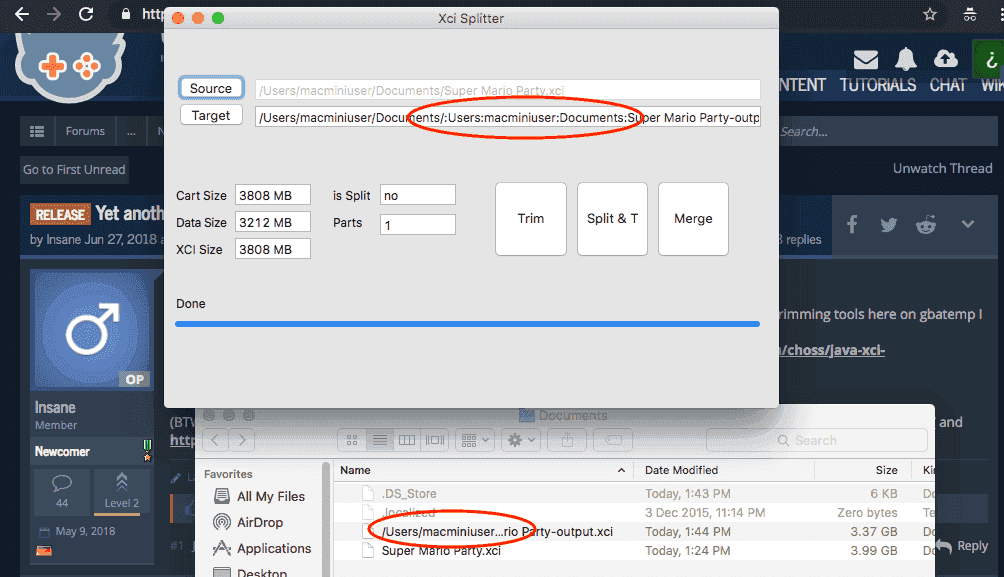The height and width of the screenshot is (577, 1004).
Task: Click the Trim button
Action: point(531,219)
